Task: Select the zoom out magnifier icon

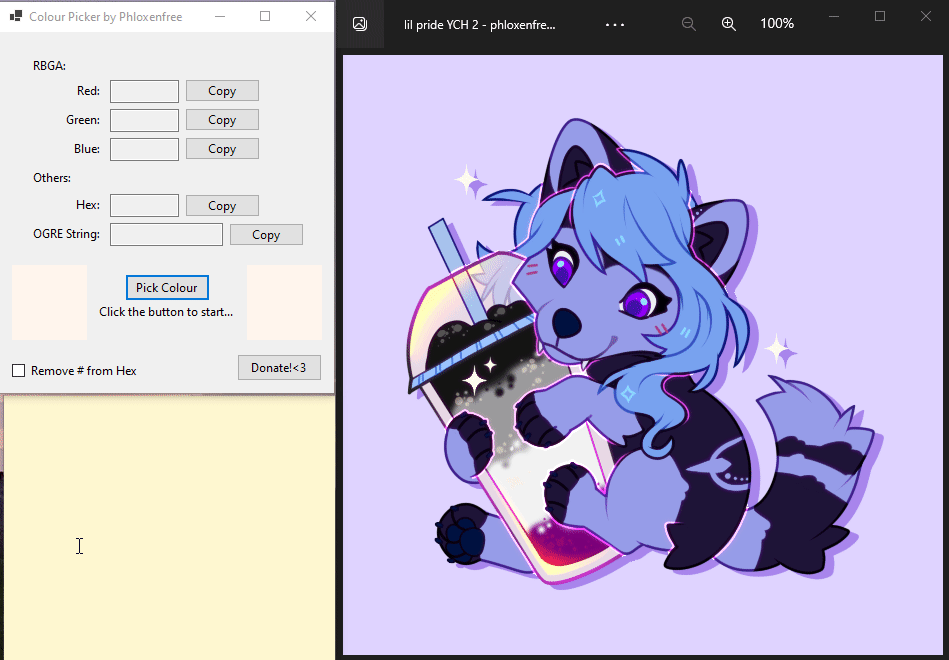Action: tap(689, 23)
